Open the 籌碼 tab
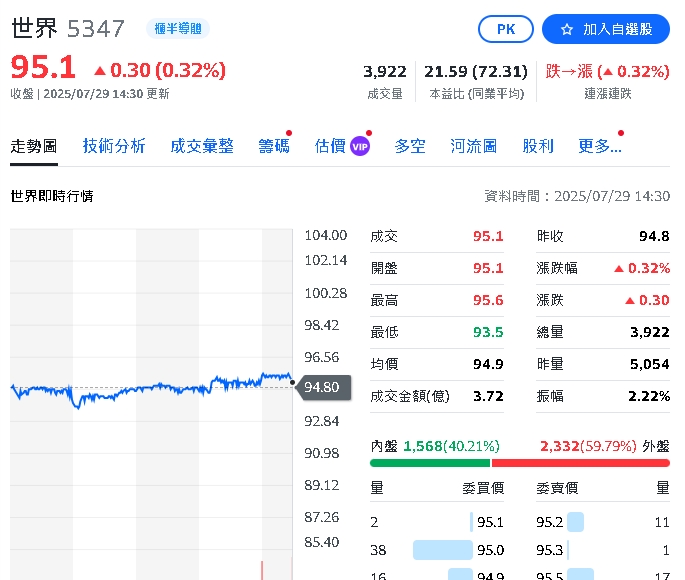Viewport: 685px width, 580px height. click(x=274, y=146)
